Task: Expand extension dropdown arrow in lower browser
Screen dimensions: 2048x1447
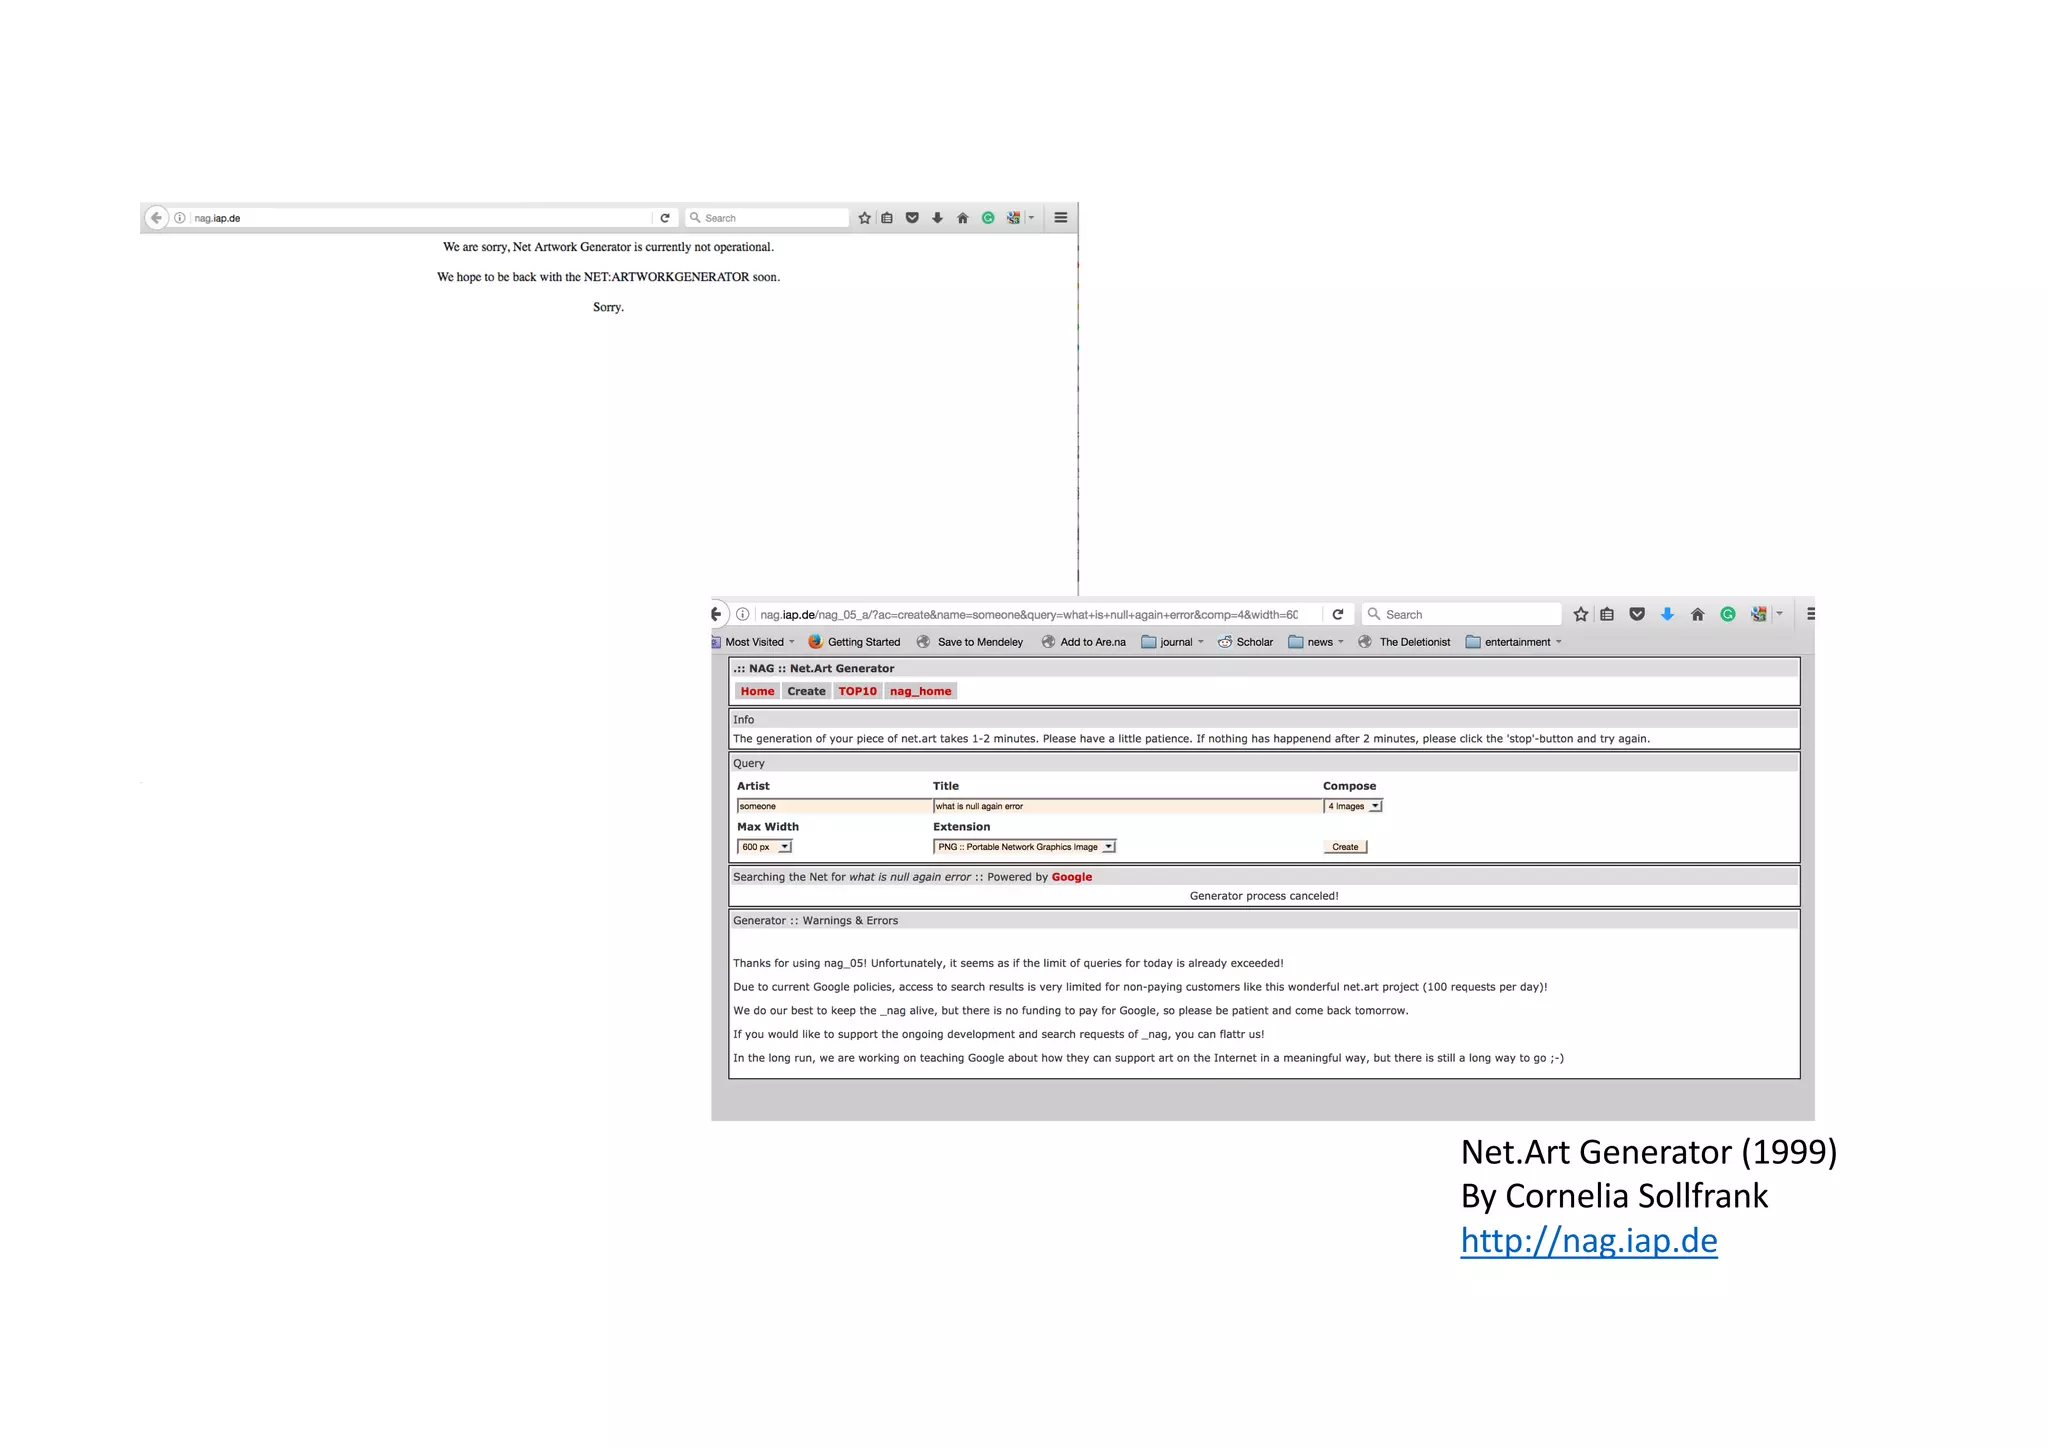Action: (1779, 614)
